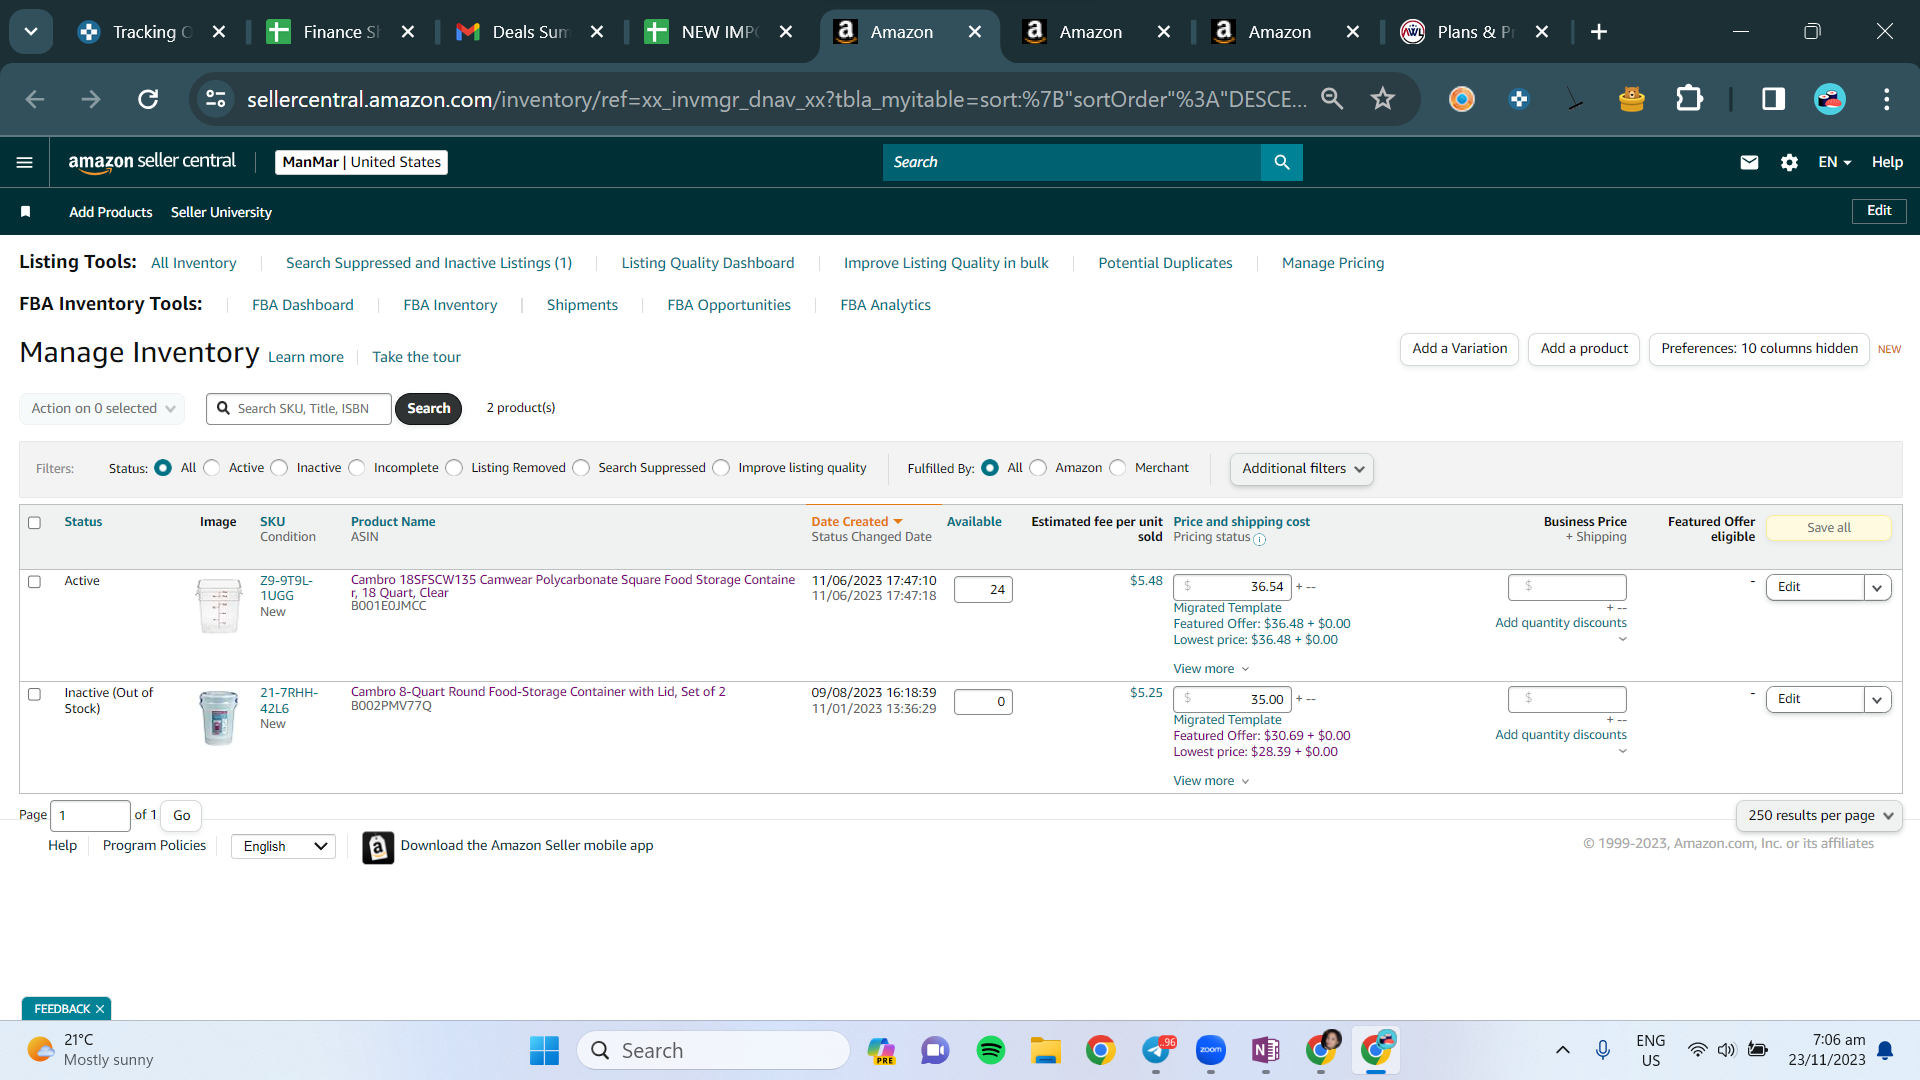Expand View more for Cambro 18SFSCW135 row
Image resolution: width=1920 pixels, height=1080 pixels.
click(x=1211, y=669)
